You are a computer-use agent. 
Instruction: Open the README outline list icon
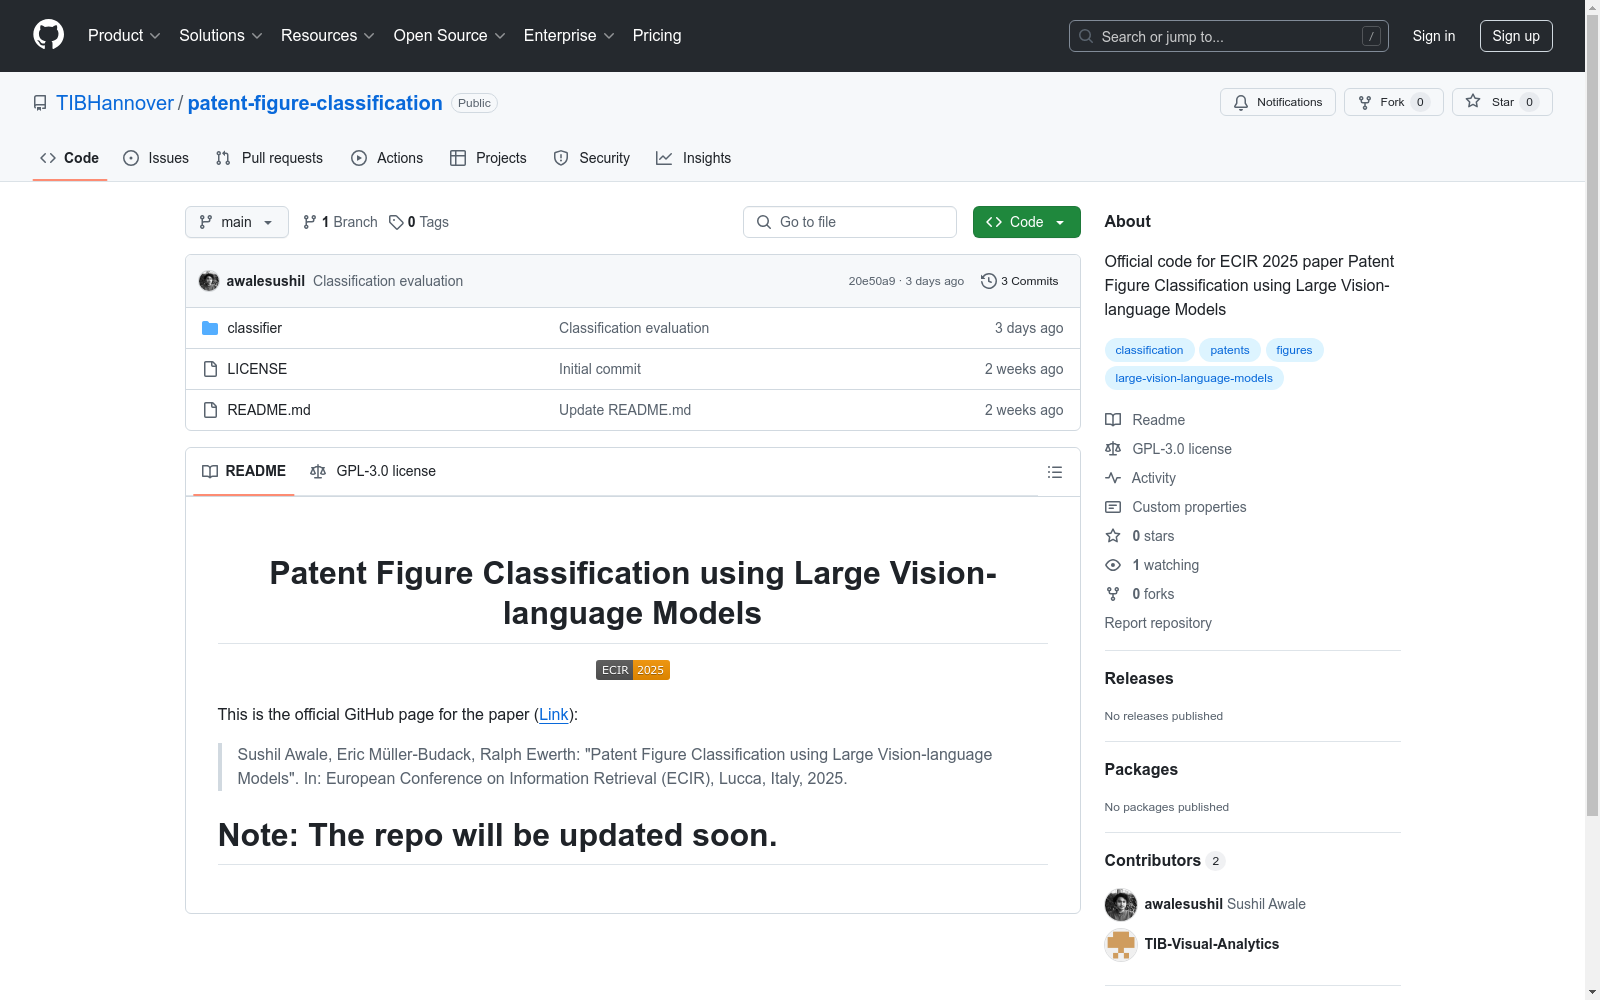coord(1054,472)
